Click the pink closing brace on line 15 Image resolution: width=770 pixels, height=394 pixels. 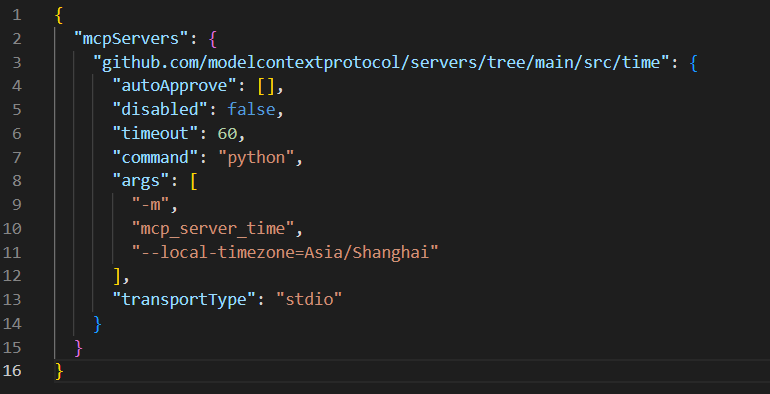(x=78, y=348)
